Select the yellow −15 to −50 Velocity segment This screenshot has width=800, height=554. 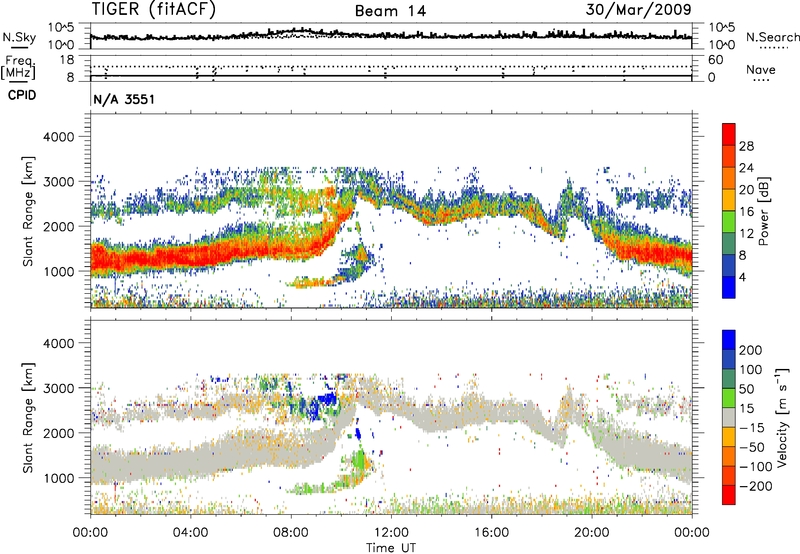click(x=729, y=437)
